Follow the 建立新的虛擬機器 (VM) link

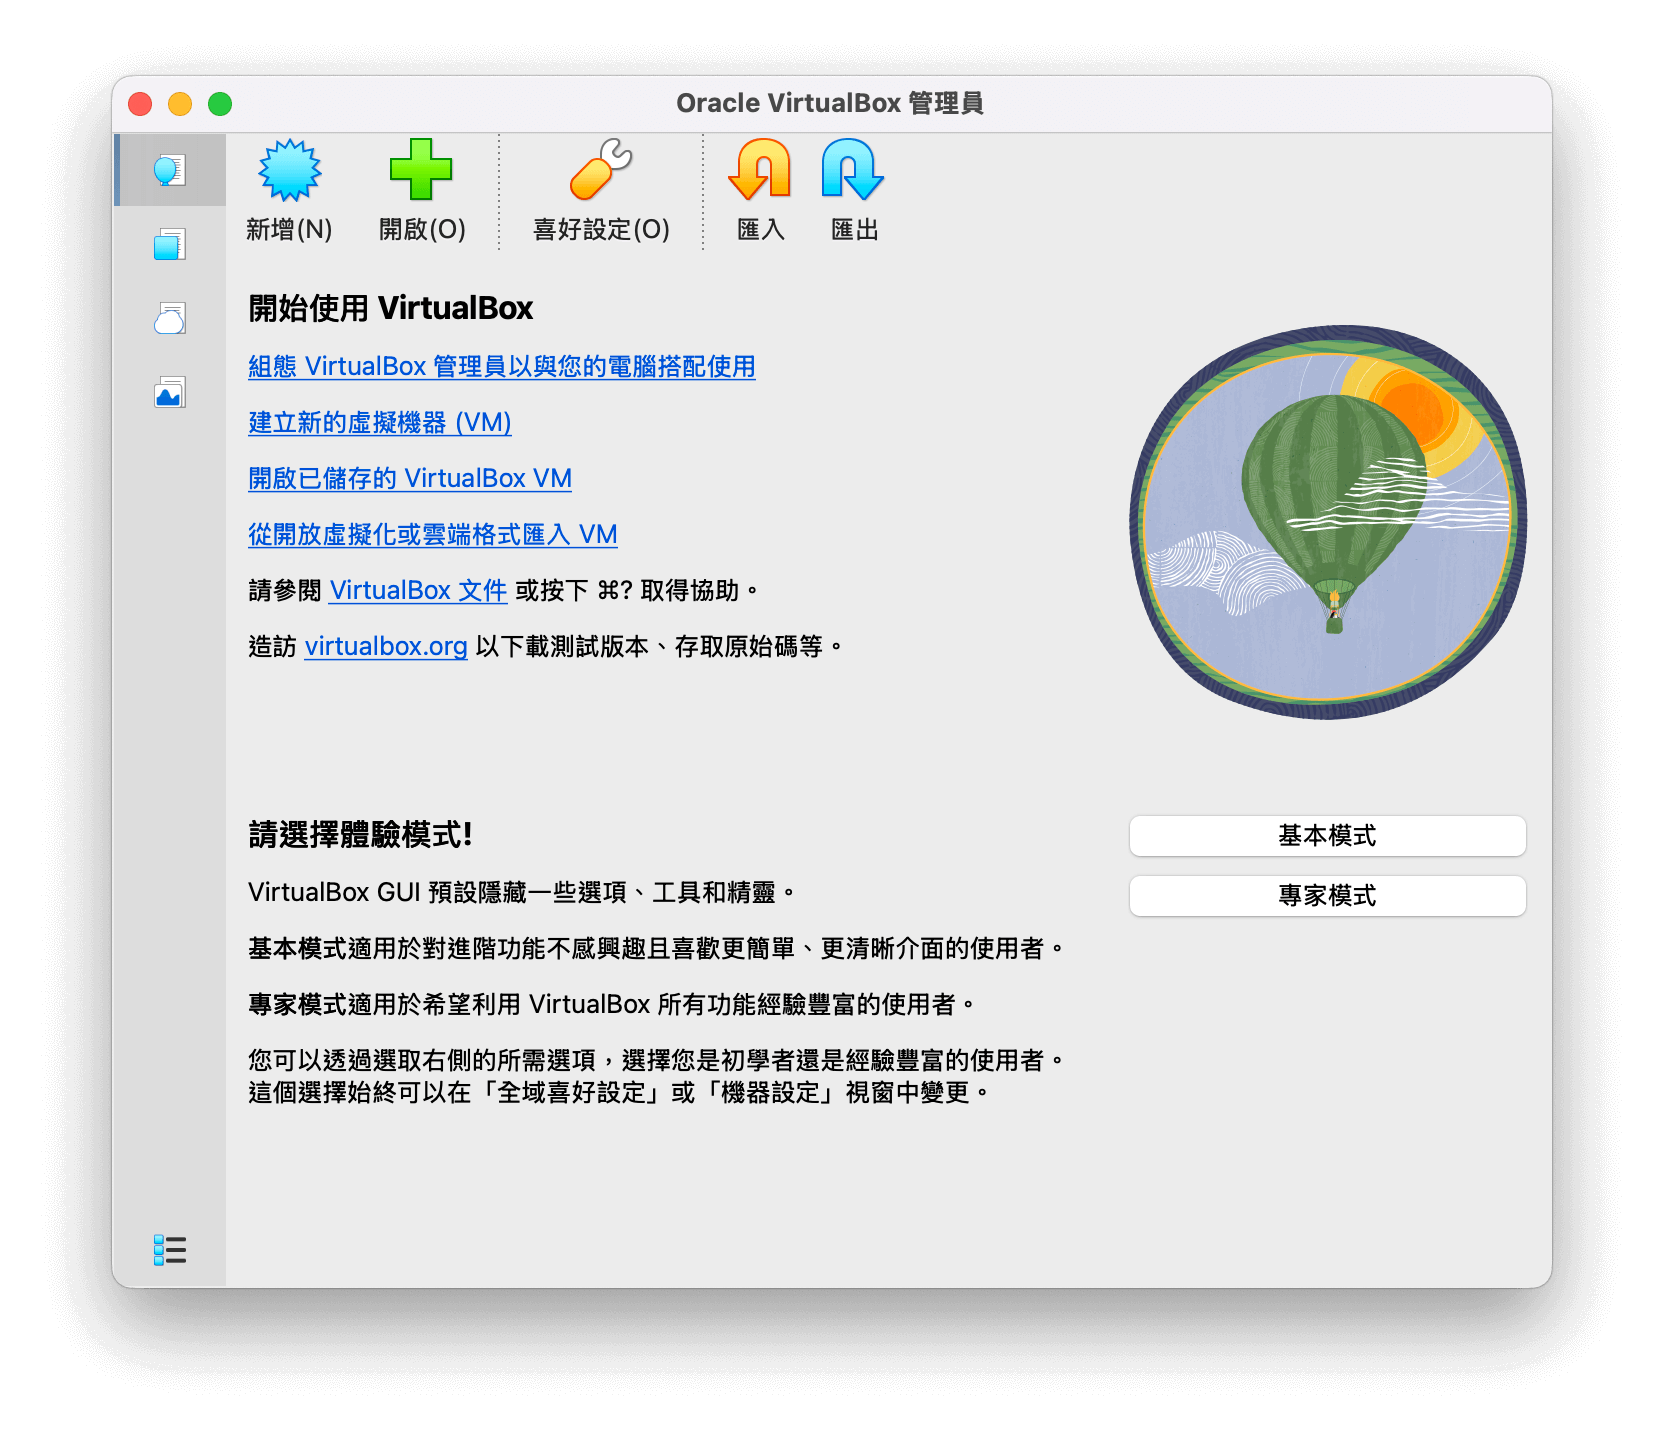click(380, 422)
